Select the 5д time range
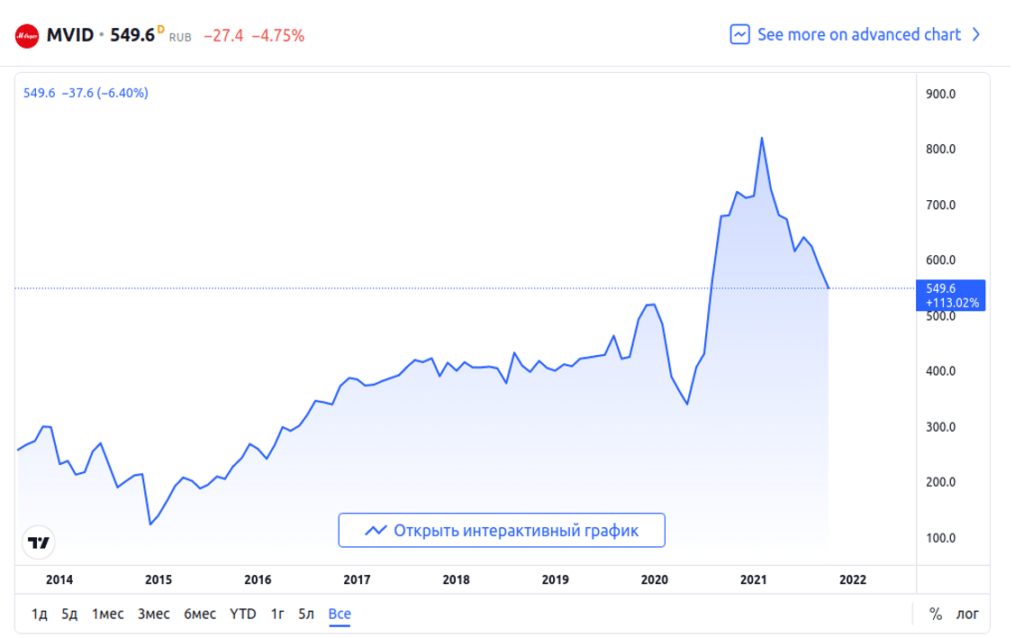The width and height of the screenshot is (1024, 638). [x=69, y=614]
